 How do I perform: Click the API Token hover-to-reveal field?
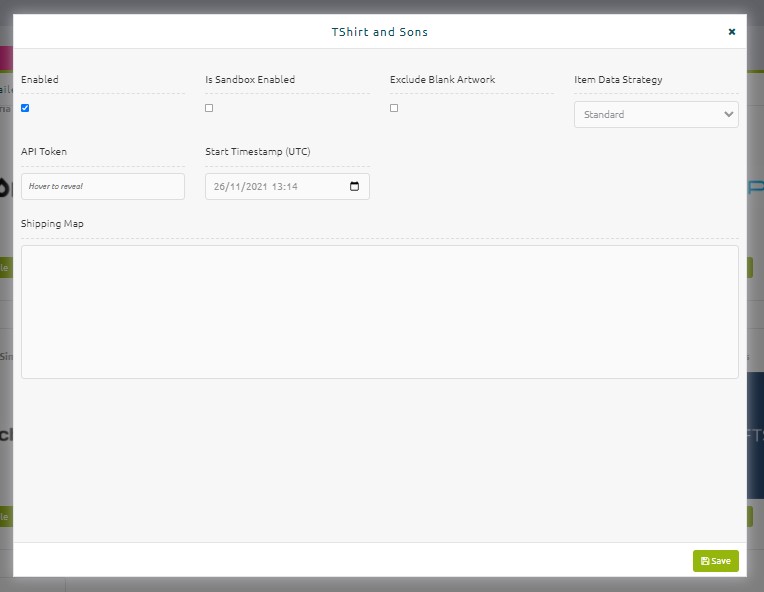103,186
